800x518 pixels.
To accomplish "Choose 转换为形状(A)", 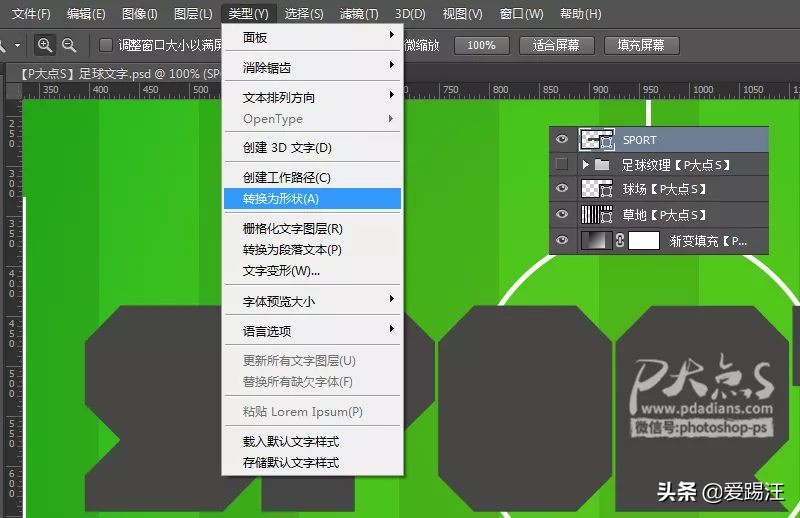I will coord(312,199).
